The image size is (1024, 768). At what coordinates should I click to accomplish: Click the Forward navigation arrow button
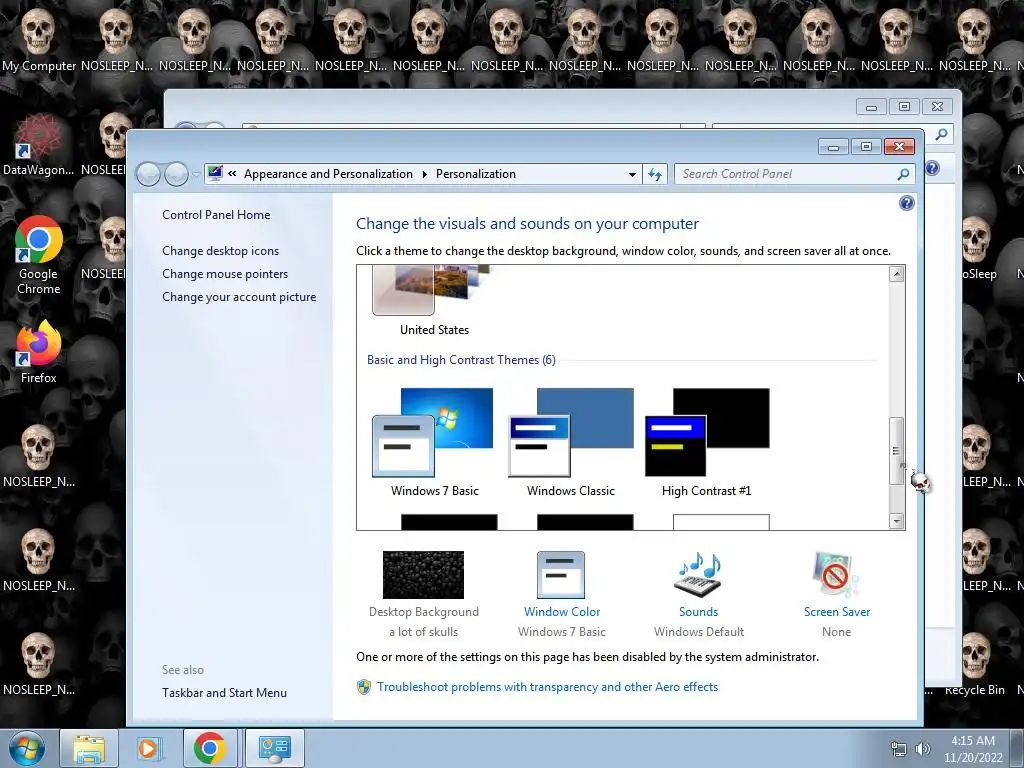(x=176, y=174)
